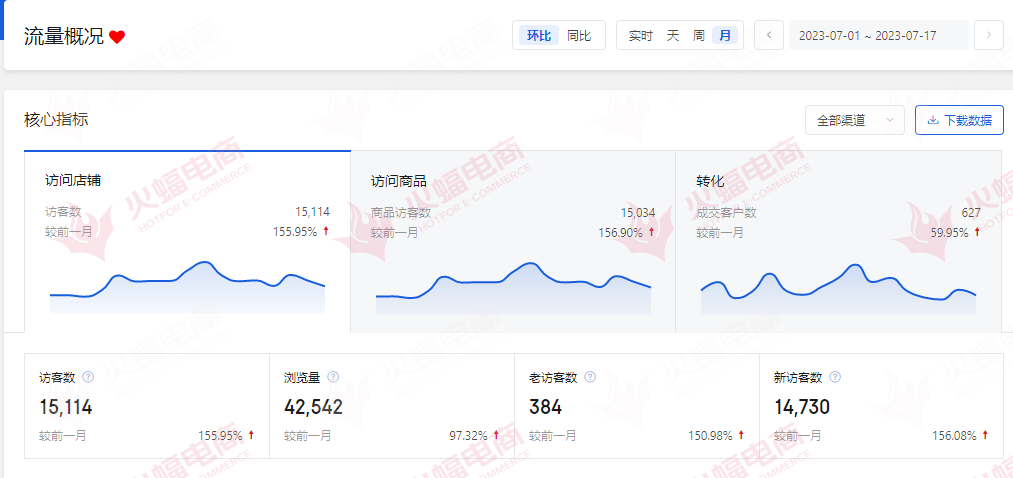Click the red heart favorite icon
Screen dimensions: 1013x478
click(117, 37)
